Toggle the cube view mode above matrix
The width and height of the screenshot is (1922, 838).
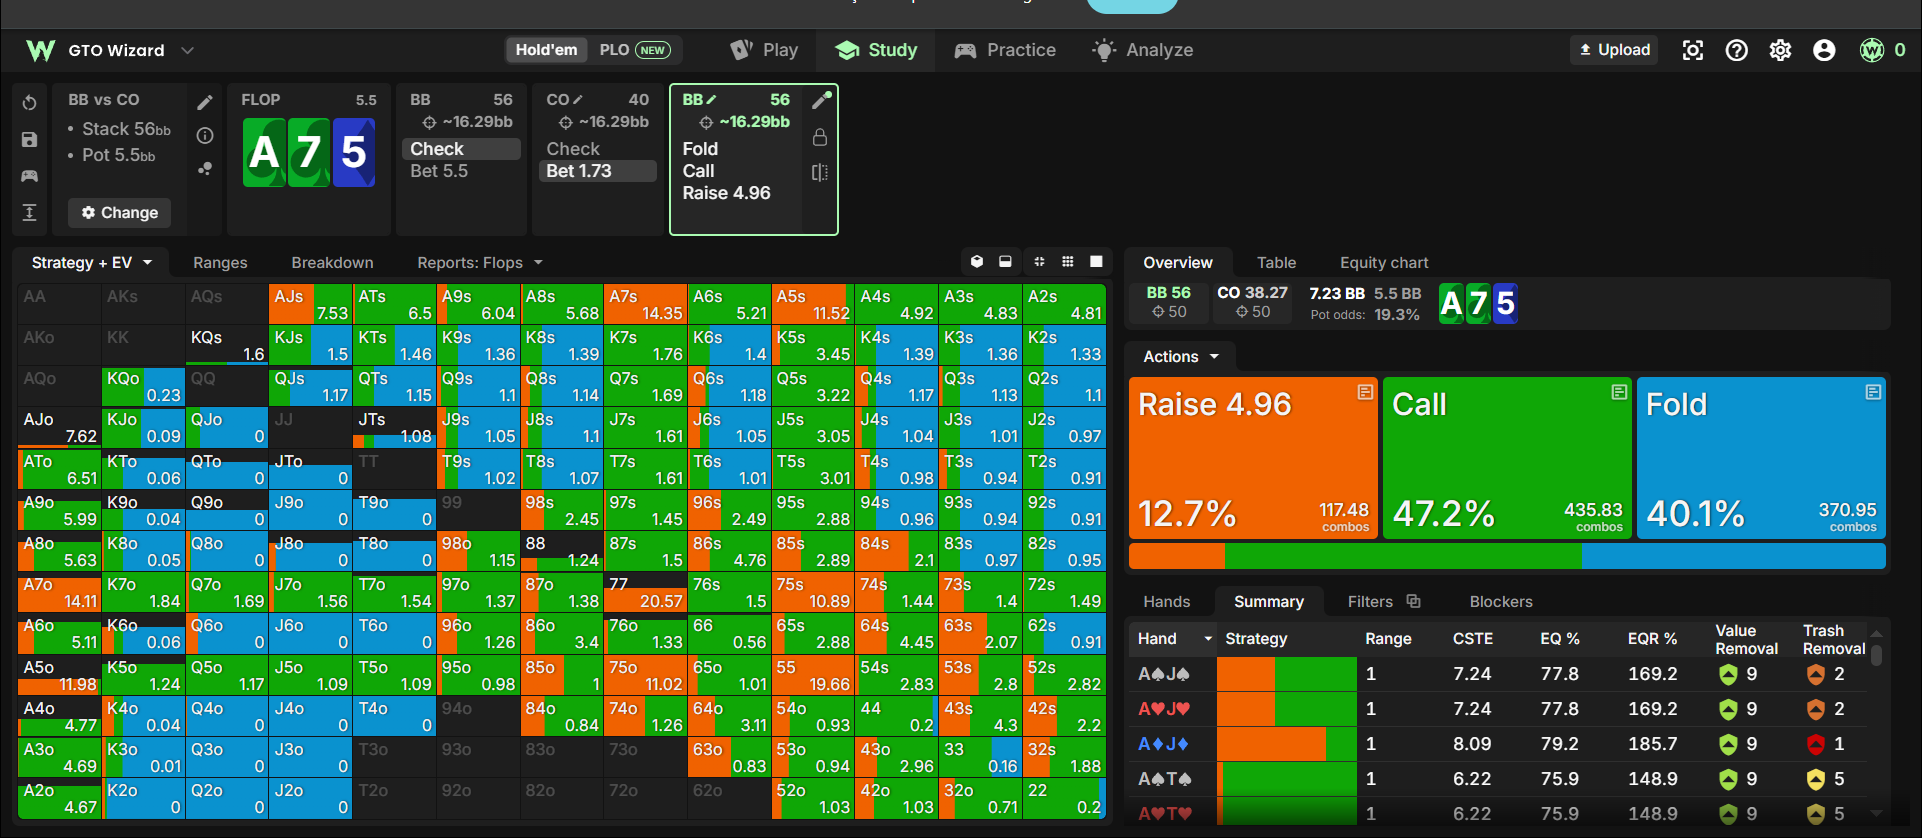tap(977, 262)
